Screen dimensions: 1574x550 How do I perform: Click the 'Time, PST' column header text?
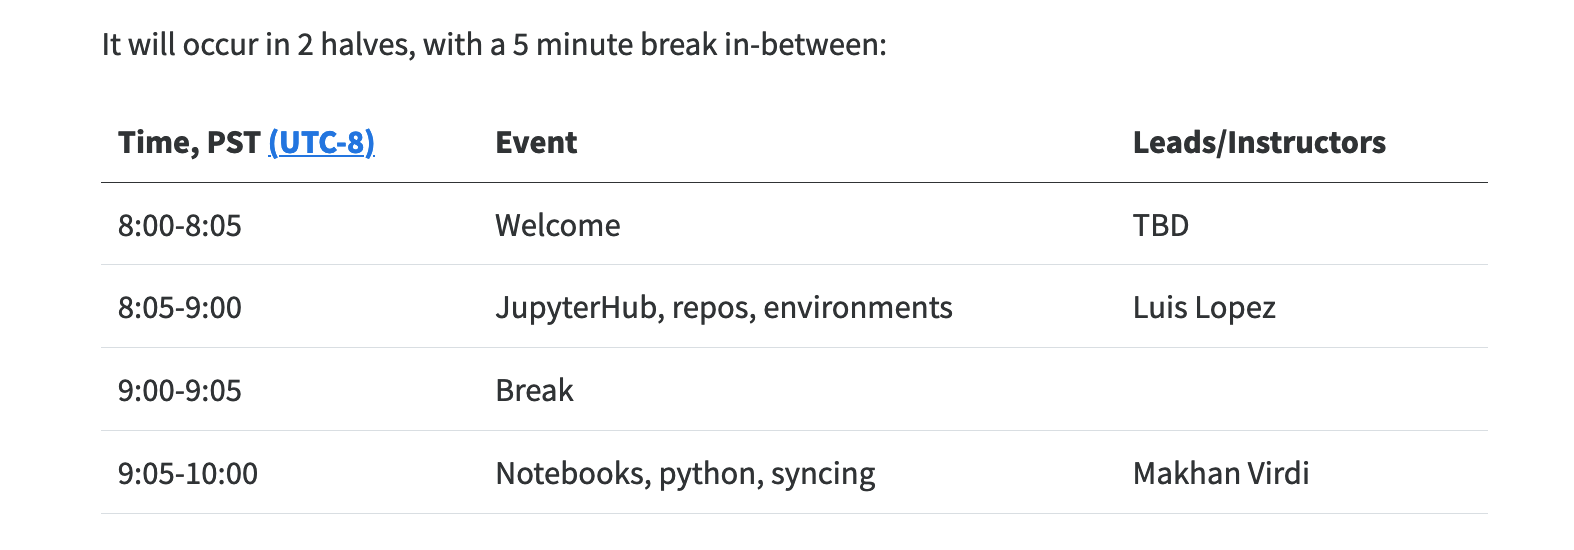click(189, 143)
